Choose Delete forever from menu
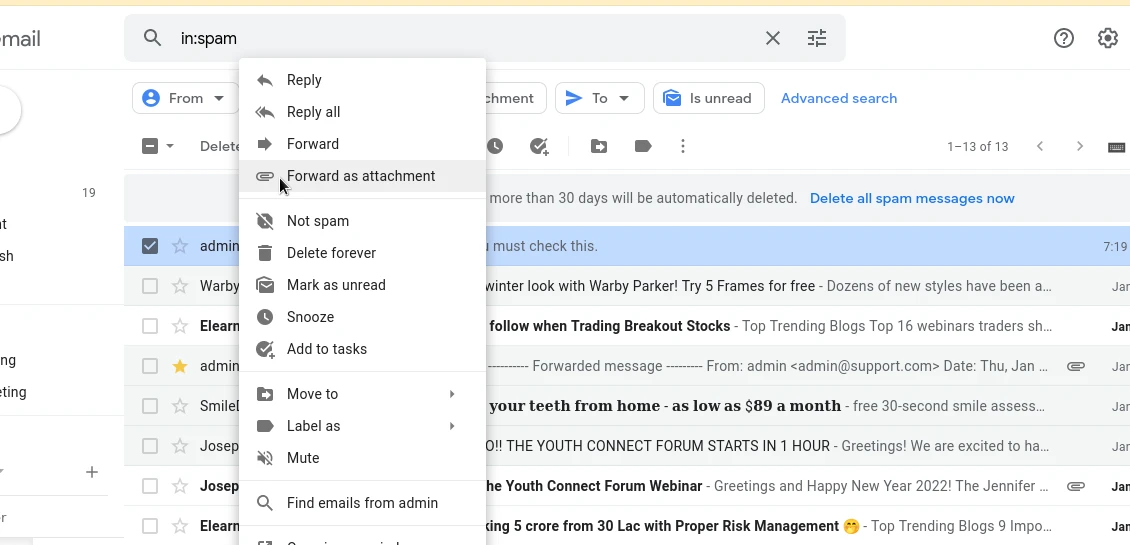The height and width of the screenshot is (545, 1130). tap(362, 253)
